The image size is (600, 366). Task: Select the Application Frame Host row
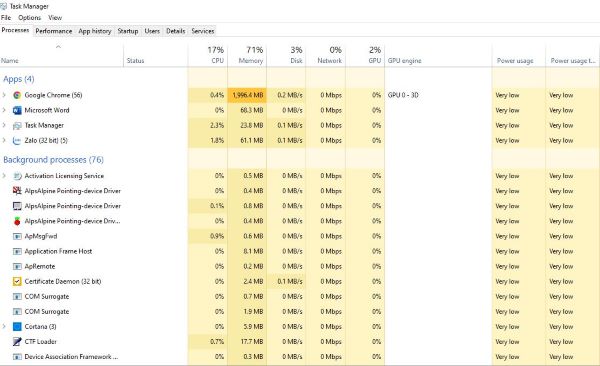(x=300, y=251)
